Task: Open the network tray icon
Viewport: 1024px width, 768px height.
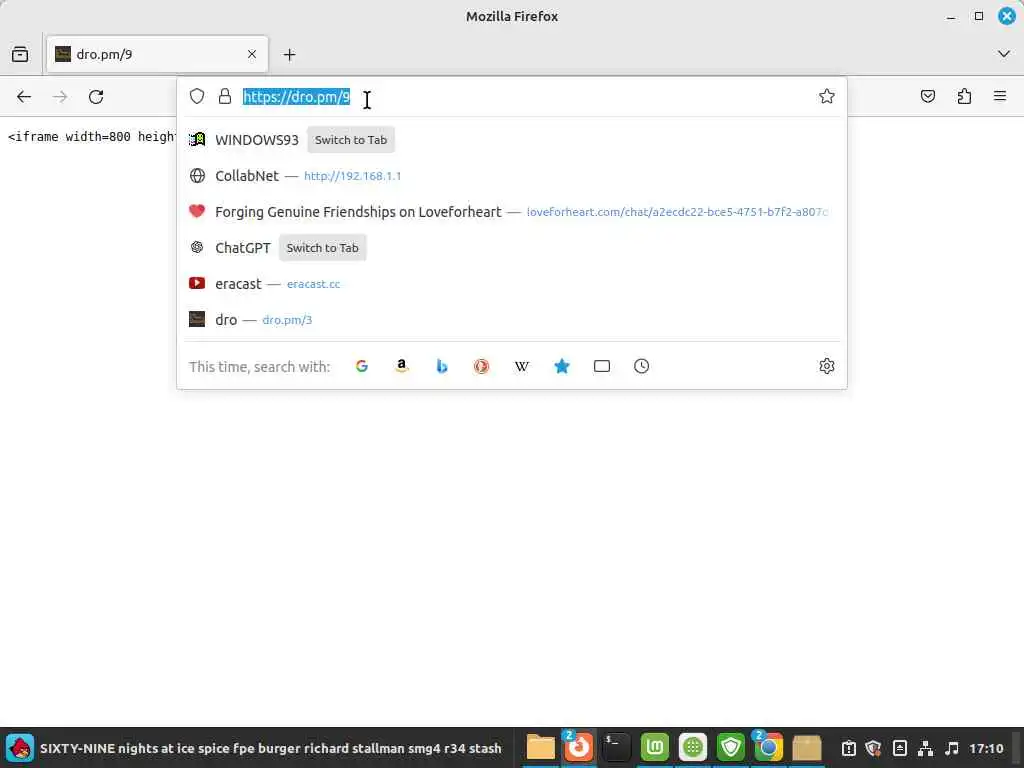Action: (x=925, y=748)
